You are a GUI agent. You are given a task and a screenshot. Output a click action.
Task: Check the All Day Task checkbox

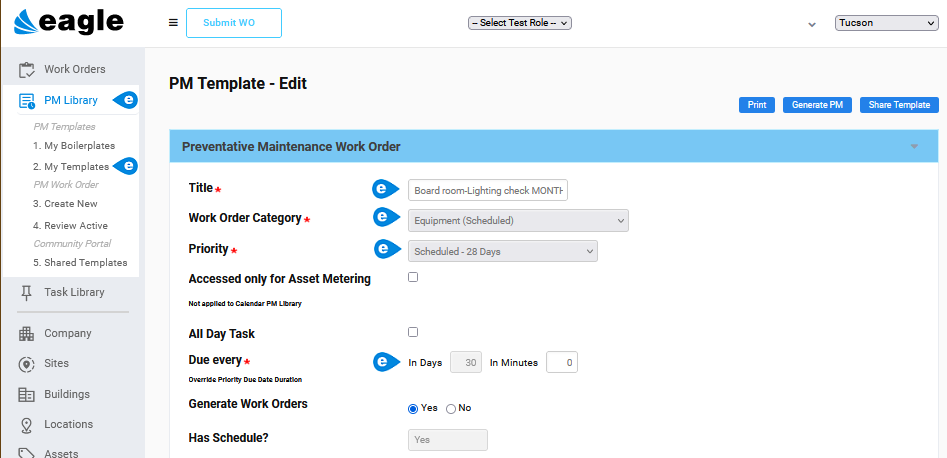pos(413,332)
